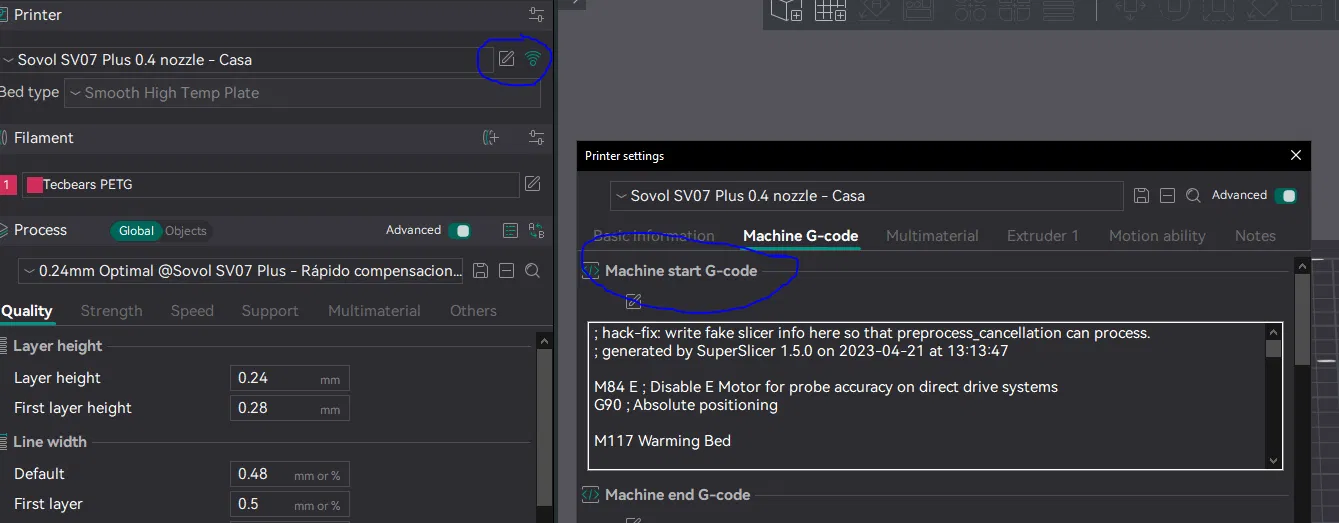This screenshot has height=523, width=1339.
Task: Switch to the Others tab
Action: tap(473, 311)
